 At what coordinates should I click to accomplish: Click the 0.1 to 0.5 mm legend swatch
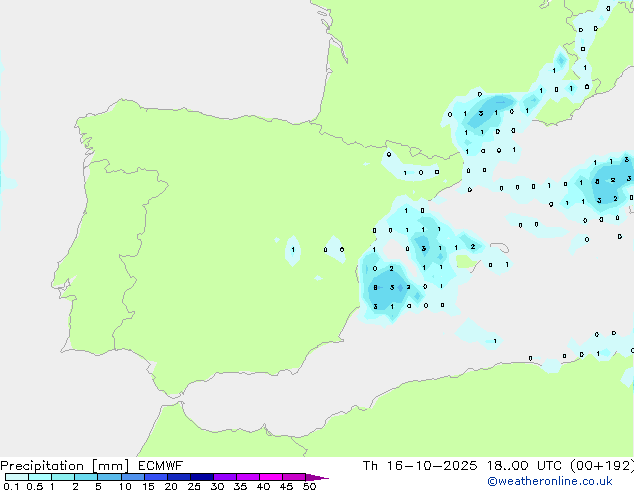point(17,477)
